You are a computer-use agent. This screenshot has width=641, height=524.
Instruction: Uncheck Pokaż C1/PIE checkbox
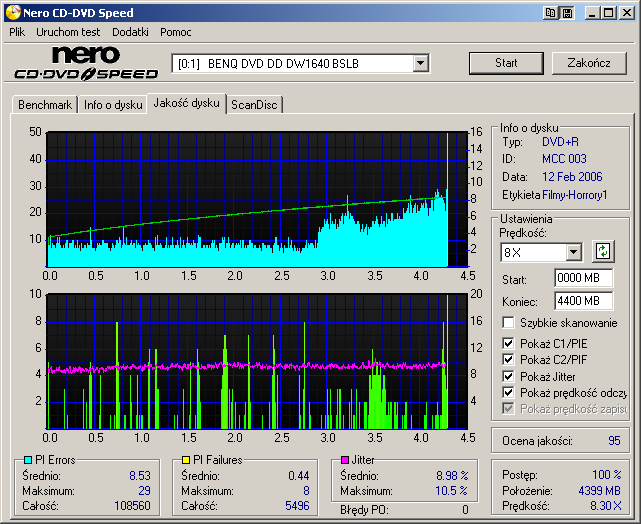[x=508, y=343]
